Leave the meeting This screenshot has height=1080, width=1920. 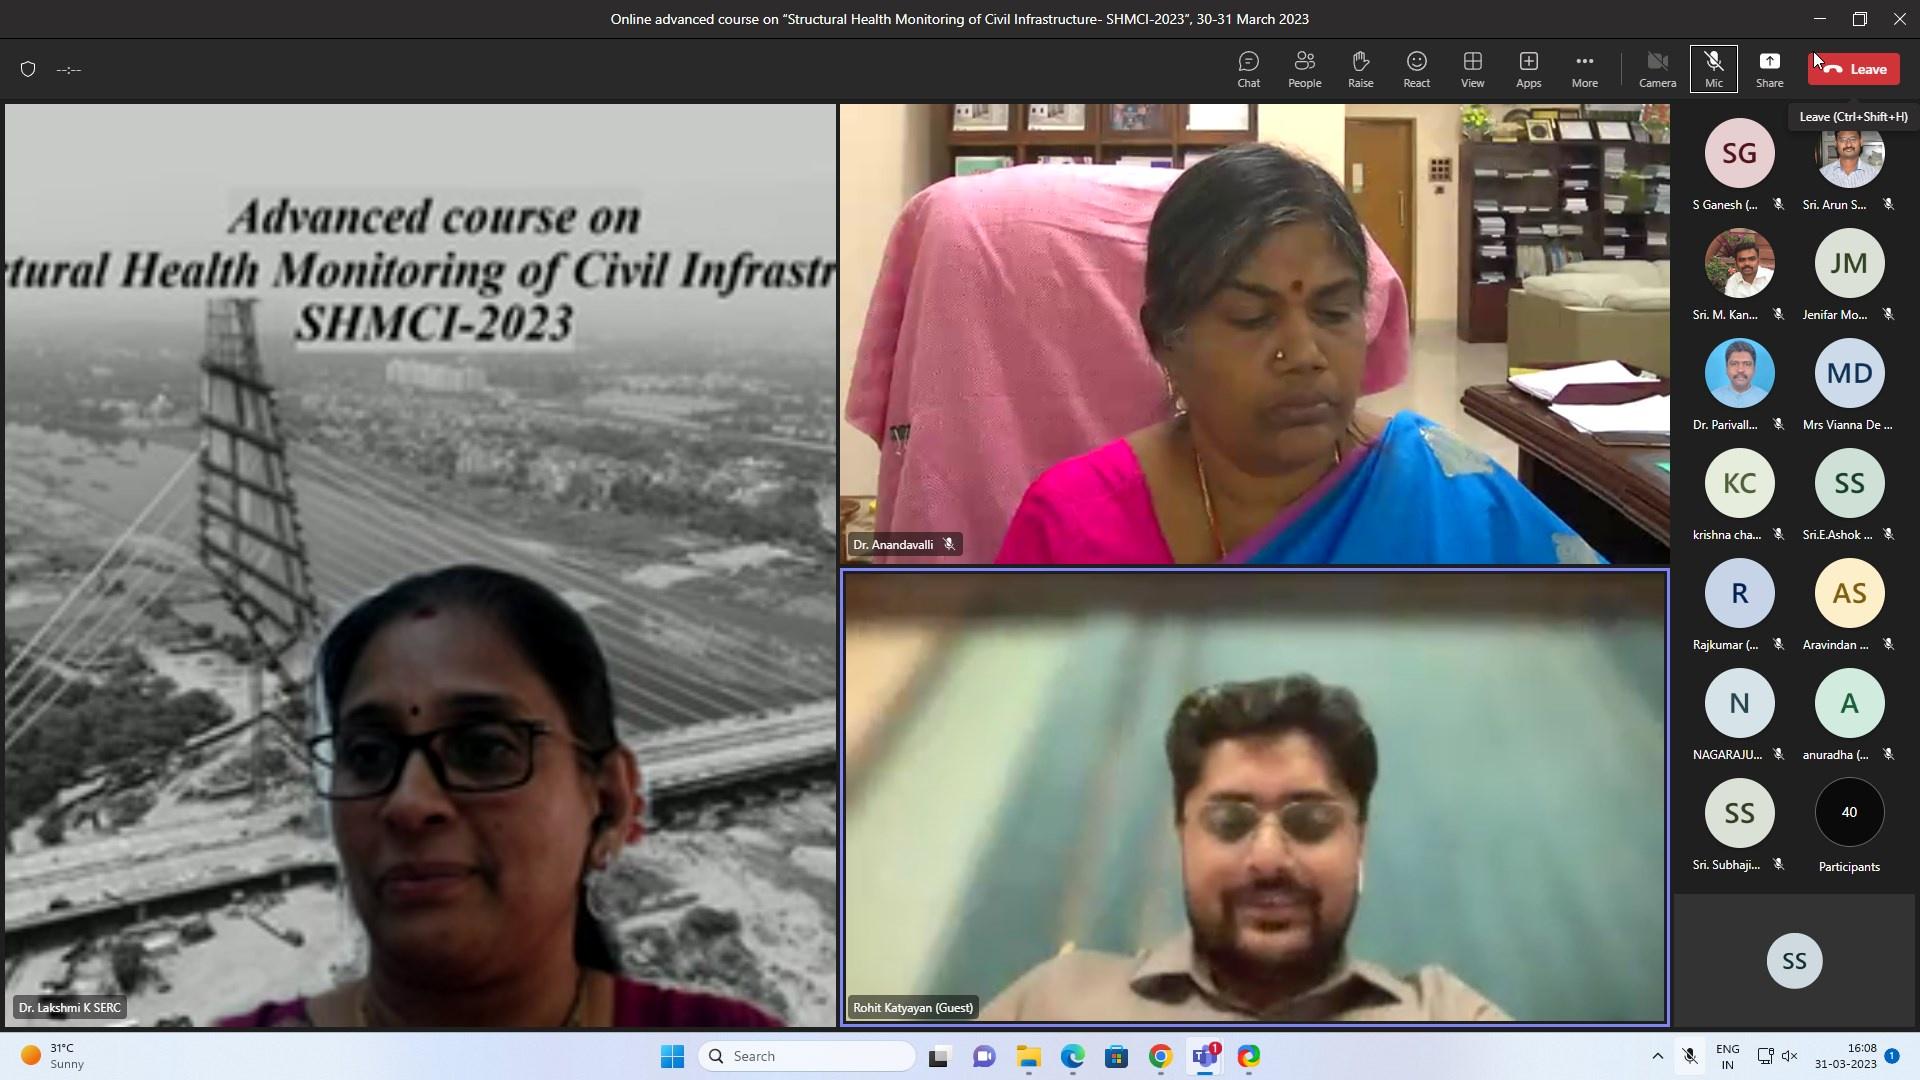[x=1853, y=69]
